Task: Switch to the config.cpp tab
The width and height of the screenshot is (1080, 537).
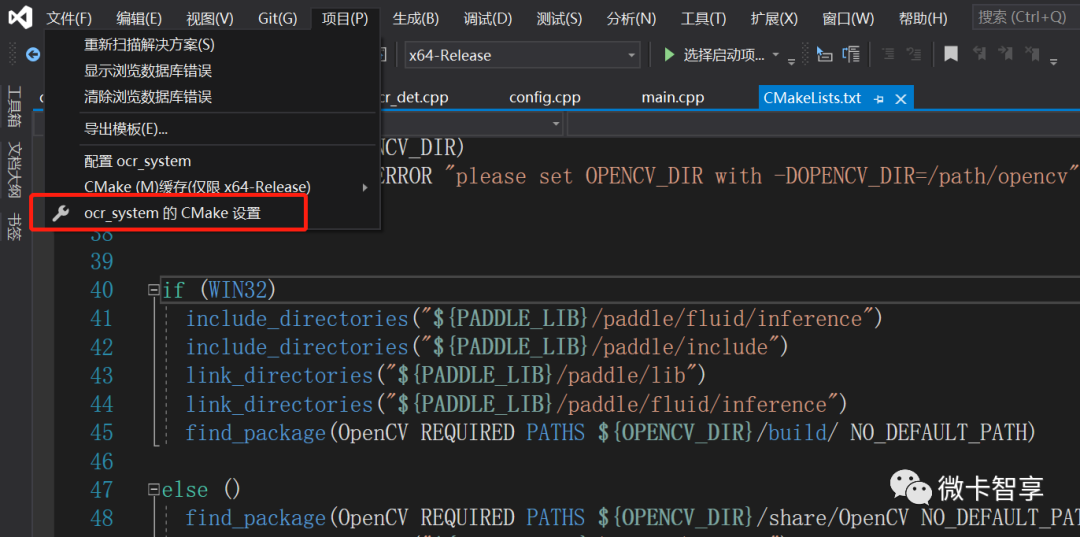Action: coord(545,98)
